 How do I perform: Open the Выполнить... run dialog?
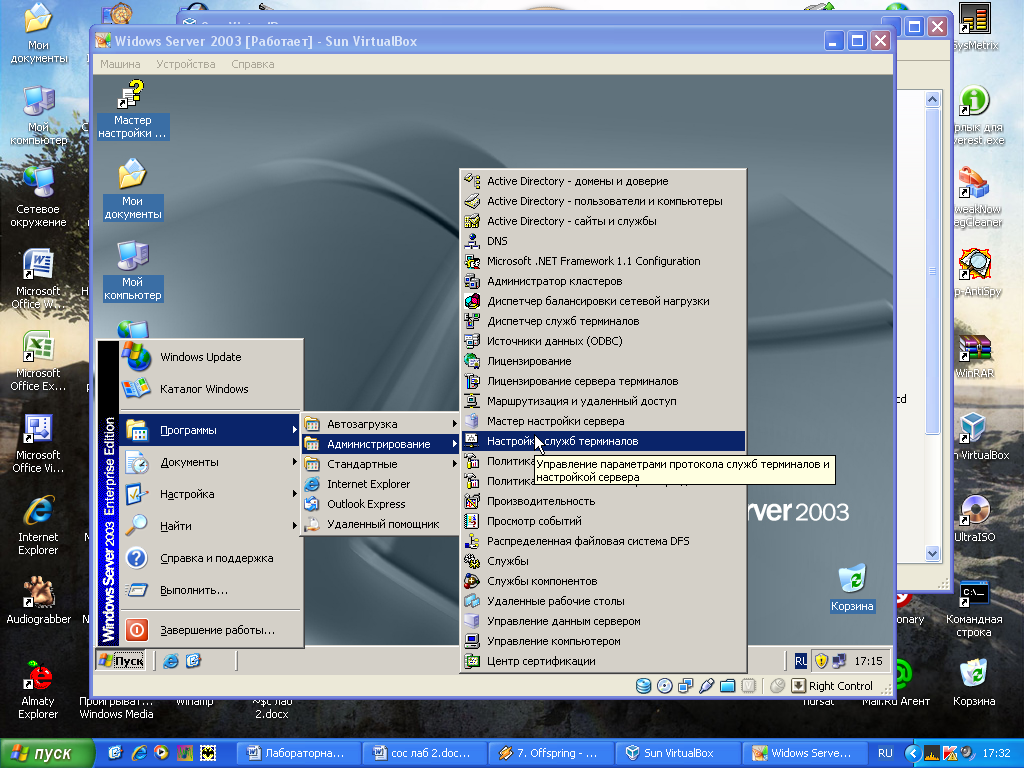point(210,590)
